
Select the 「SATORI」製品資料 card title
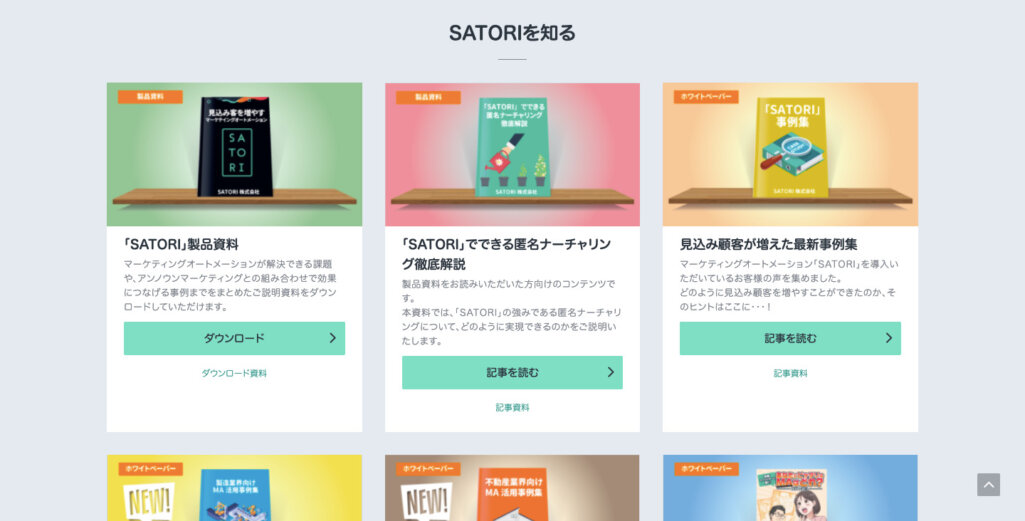click(x=181, y=244)
